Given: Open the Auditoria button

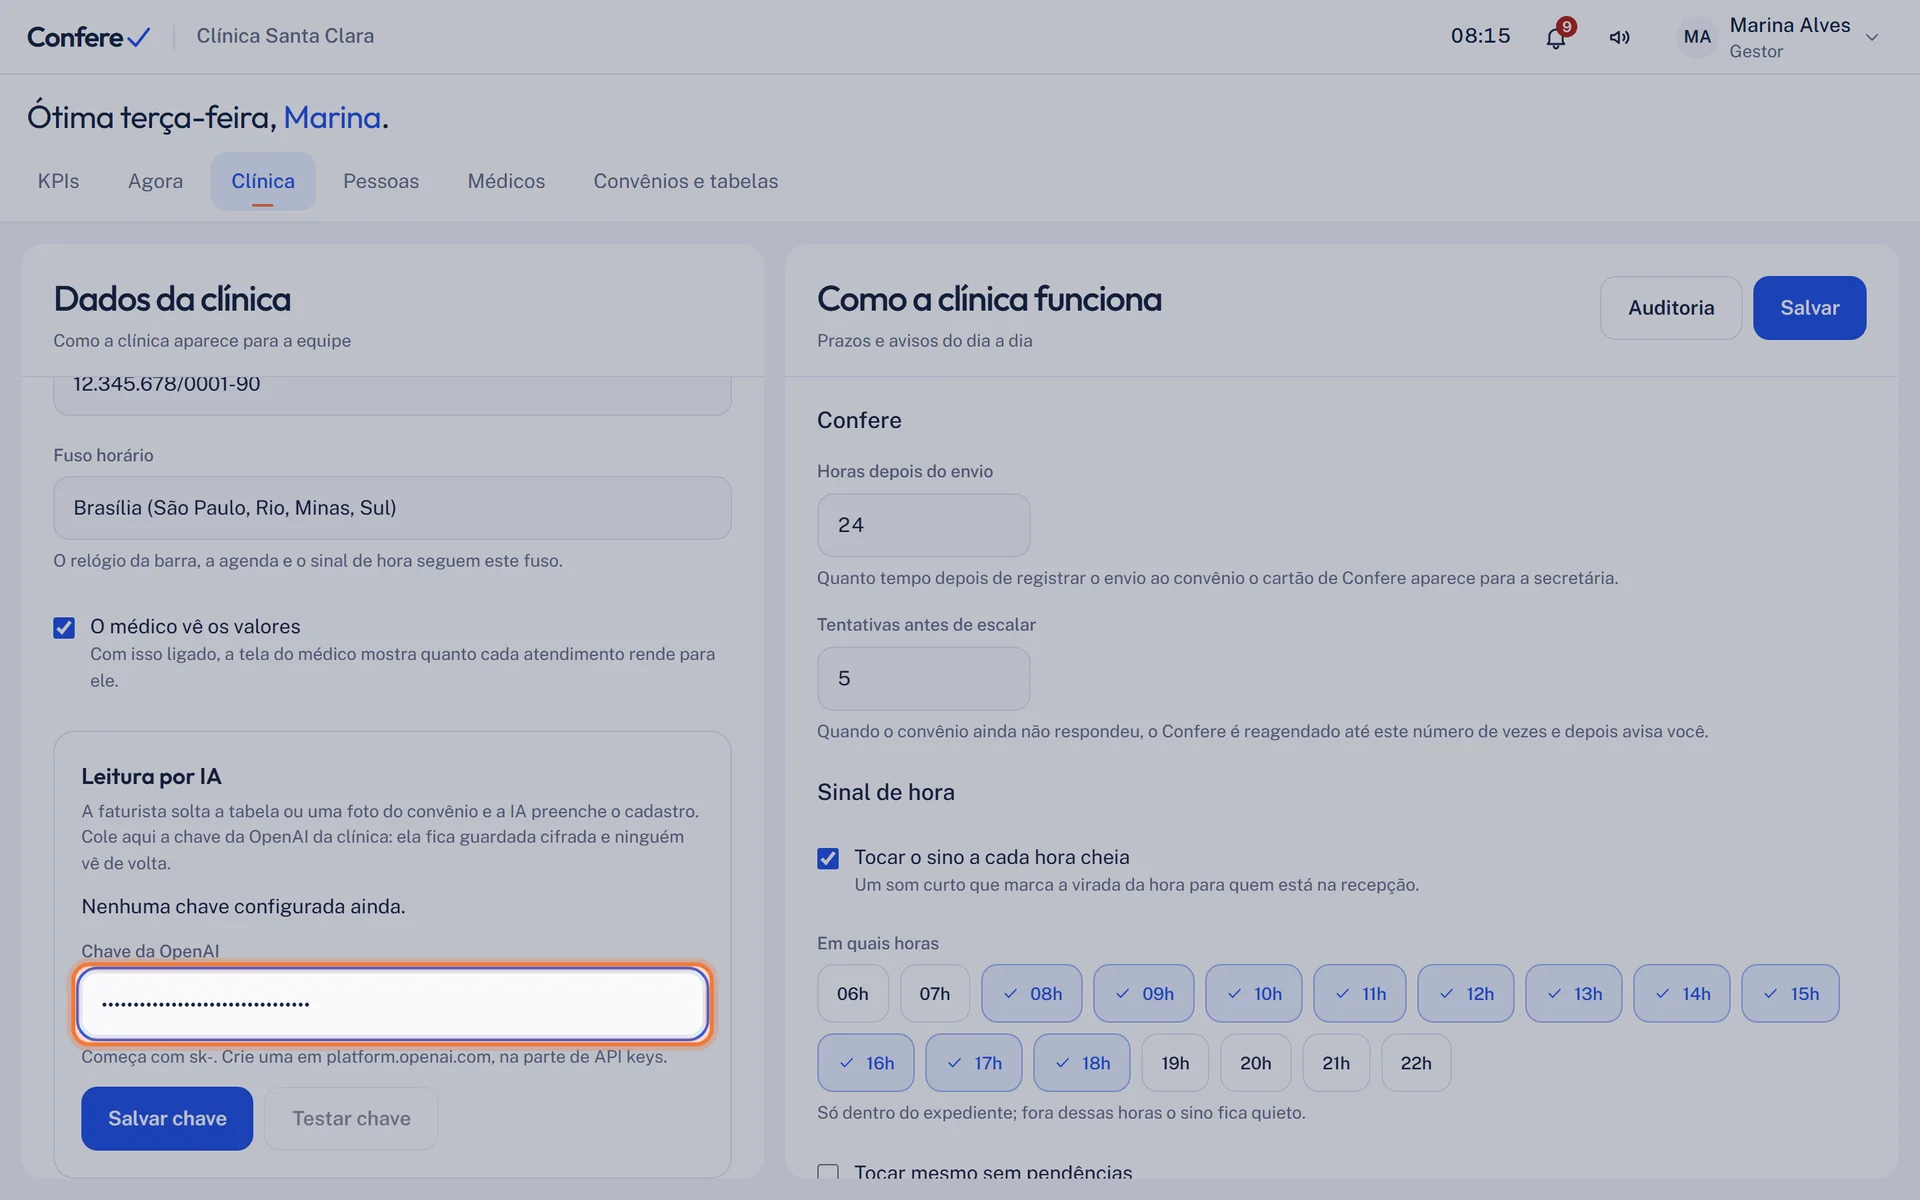Looking at the screenshot, I should click(x=1671, y=308).
